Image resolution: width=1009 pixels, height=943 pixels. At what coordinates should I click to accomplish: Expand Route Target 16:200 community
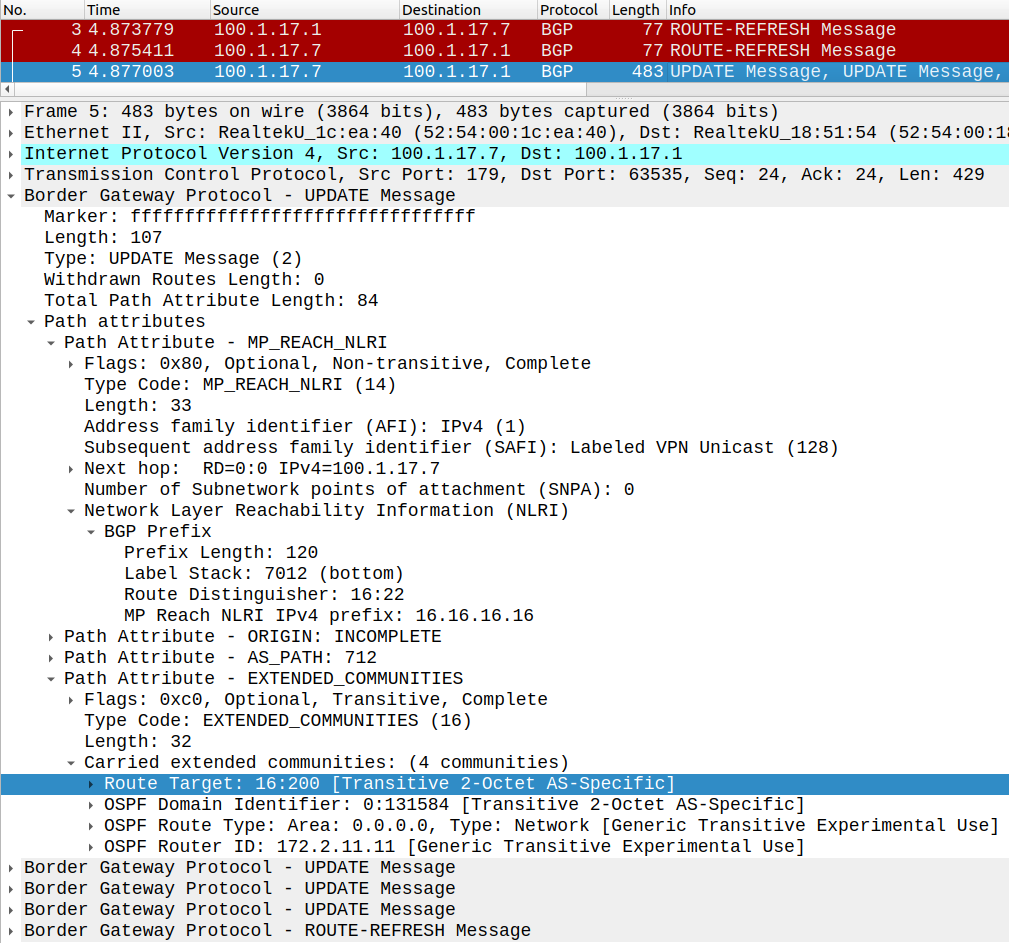[x=91, y=784]
